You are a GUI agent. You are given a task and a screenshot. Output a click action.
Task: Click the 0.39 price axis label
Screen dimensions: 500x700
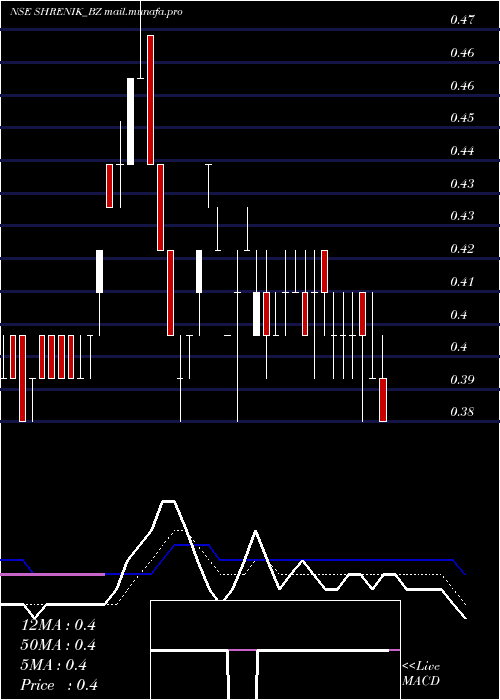pos(462,380)
